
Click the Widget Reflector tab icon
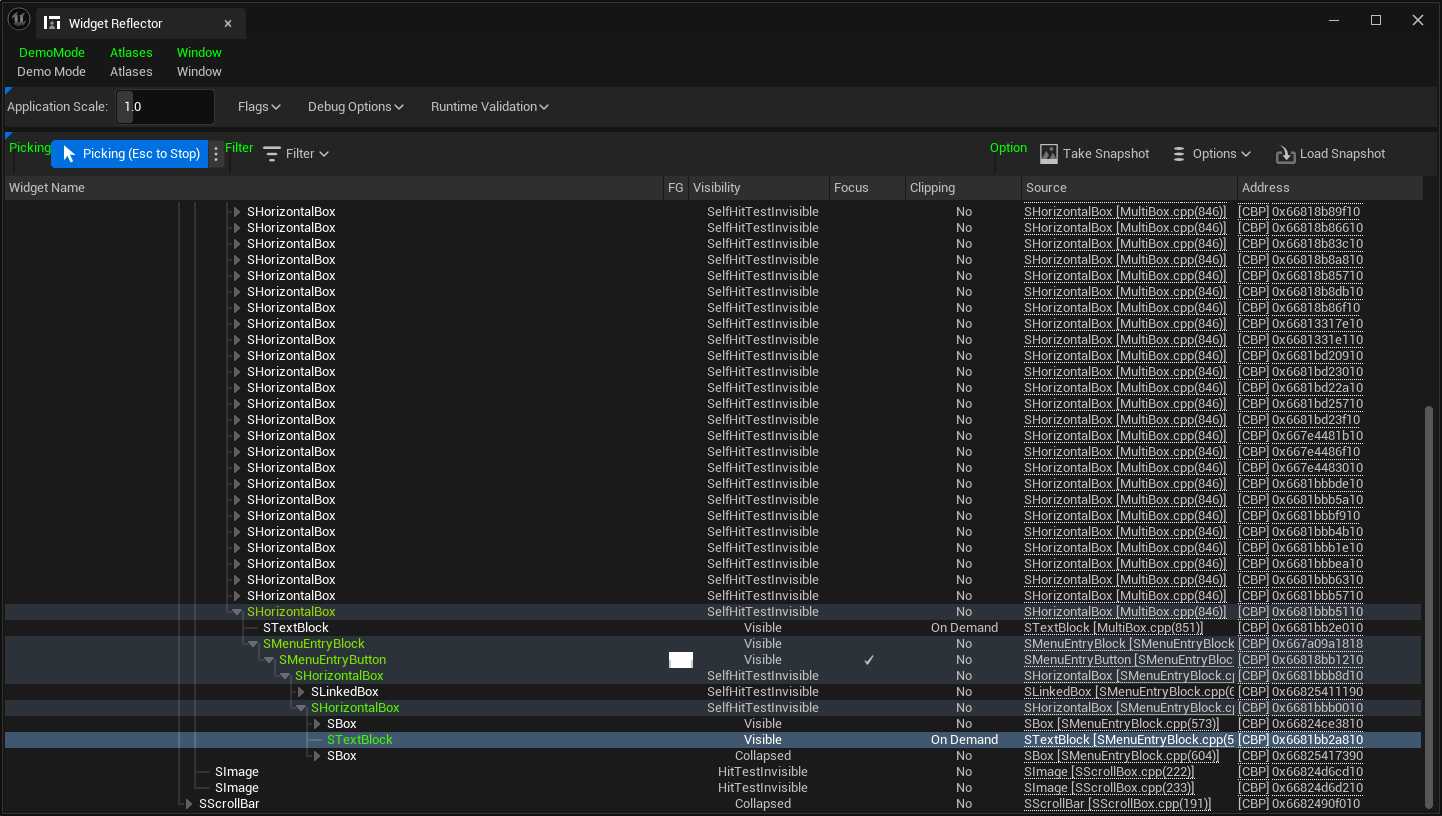pos(52,24)
